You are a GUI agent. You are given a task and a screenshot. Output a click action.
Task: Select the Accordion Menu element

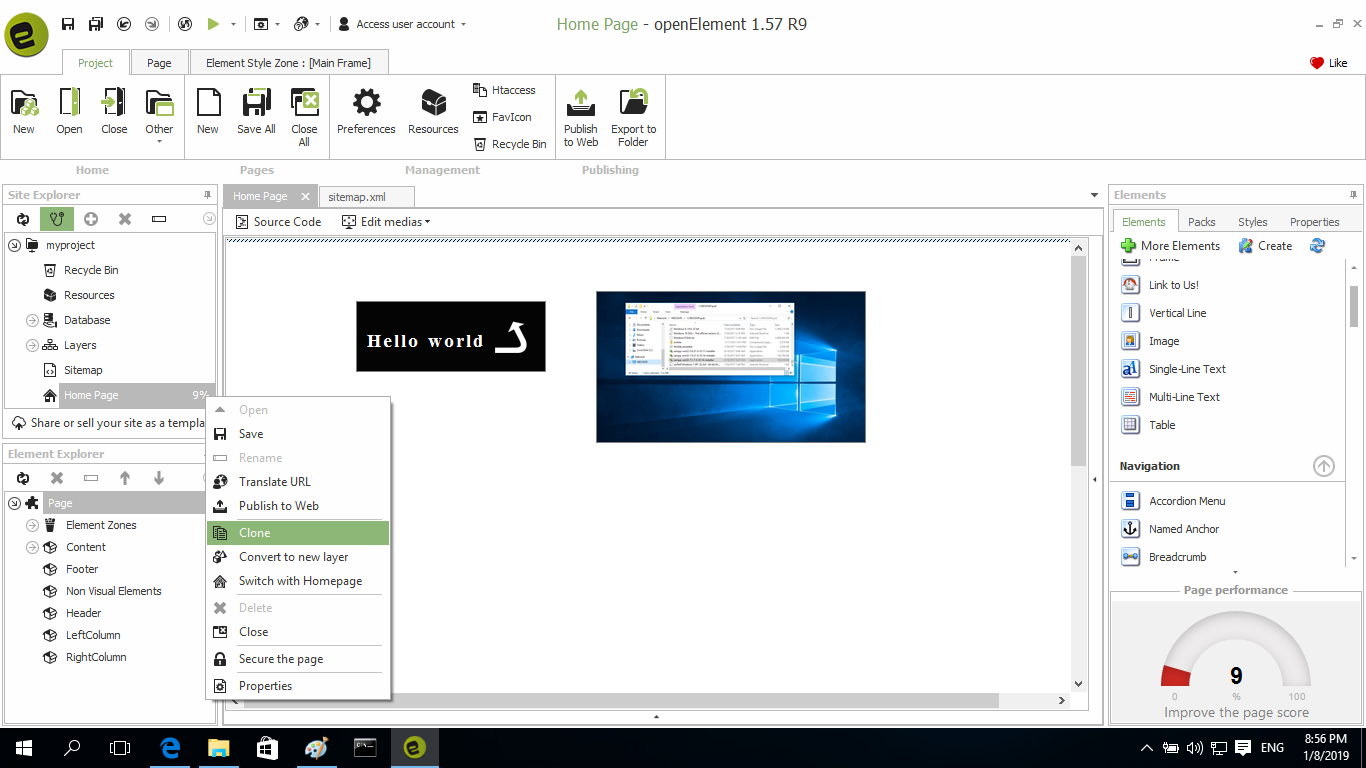coord(1186,501)
